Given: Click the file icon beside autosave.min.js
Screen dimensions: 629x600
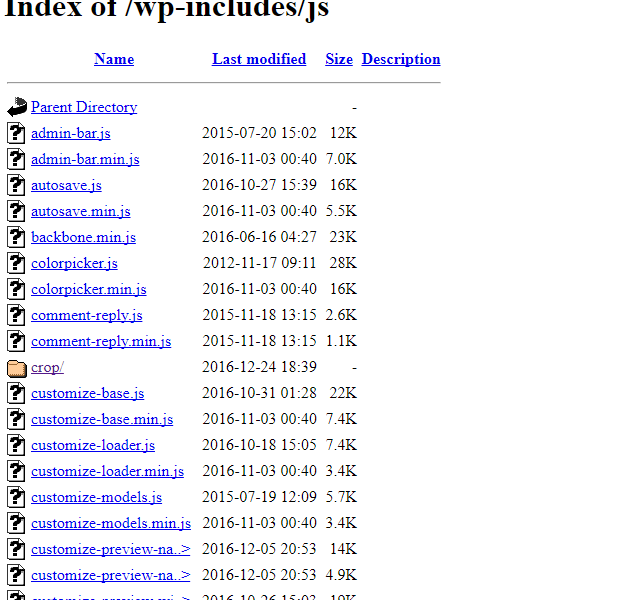Looking at the screenshot, I should click(x=16, y=211).
